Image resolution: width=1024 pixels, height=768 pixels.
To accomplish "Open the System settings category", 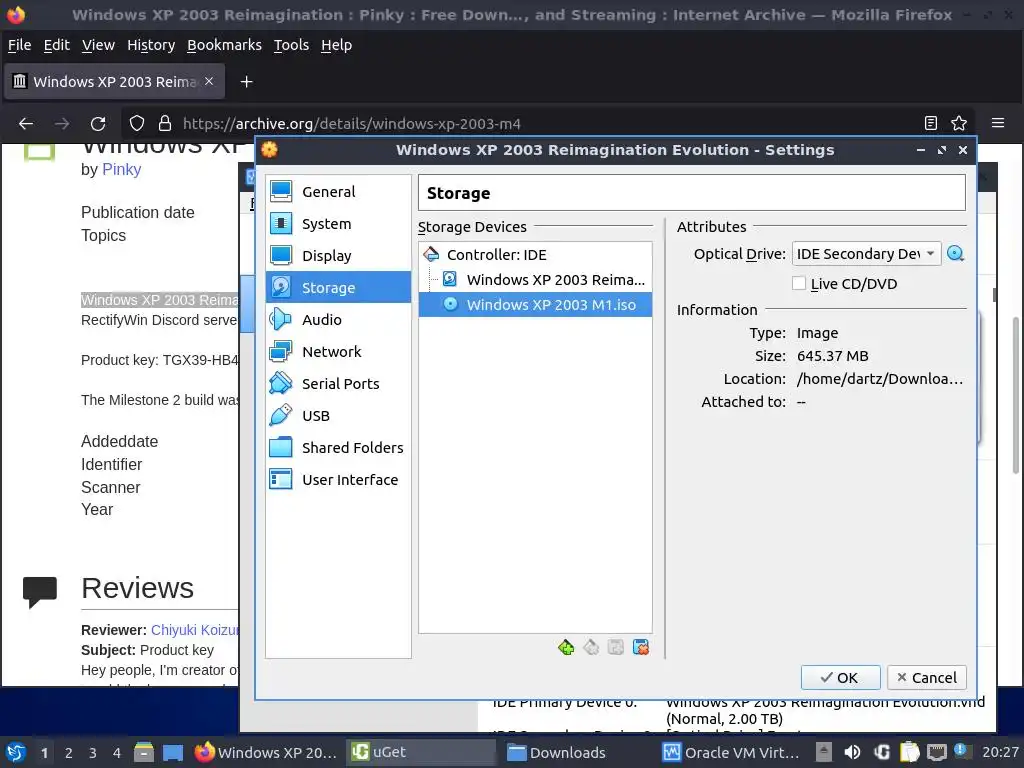I will pyautogui.click(x=338, y=223).
